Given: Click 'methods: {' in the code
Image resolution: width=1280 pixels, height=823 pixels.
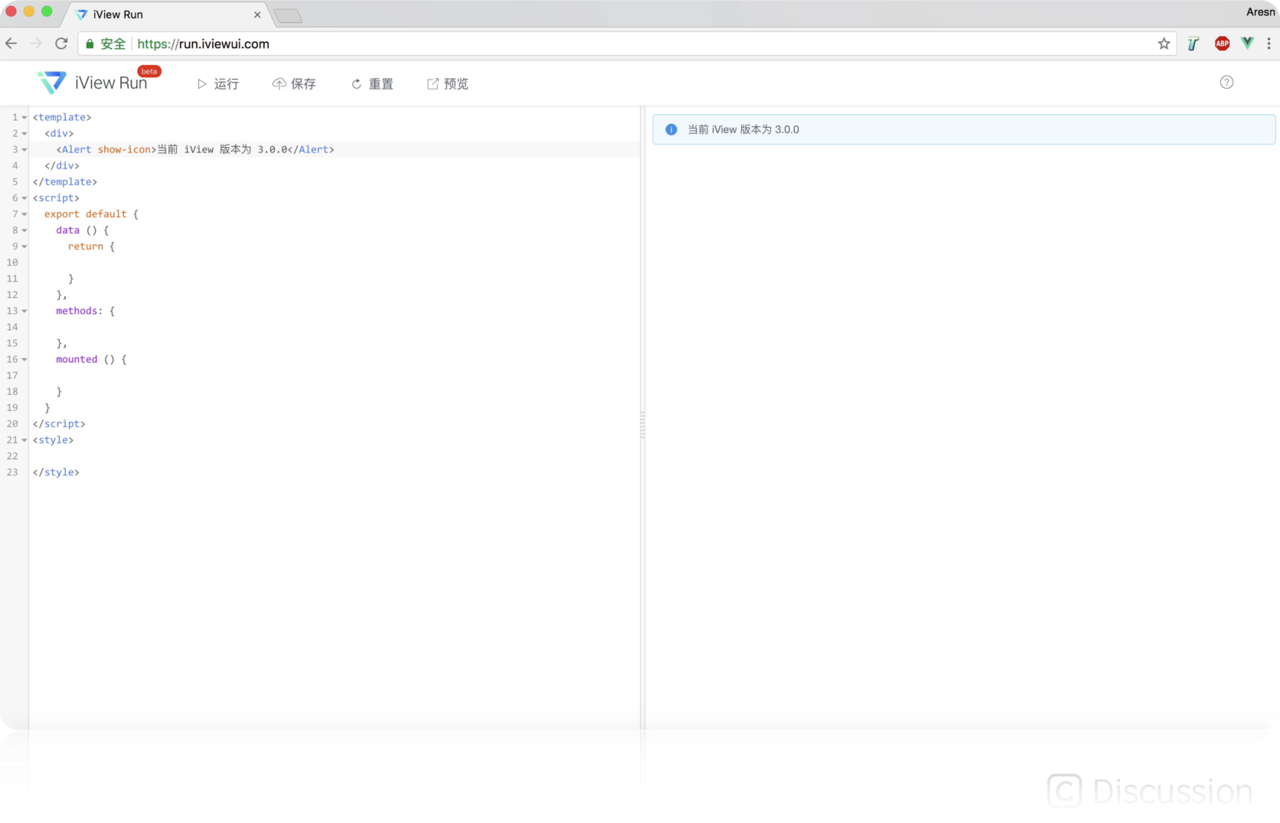Looking at the screenshot, I should [85, 311].
